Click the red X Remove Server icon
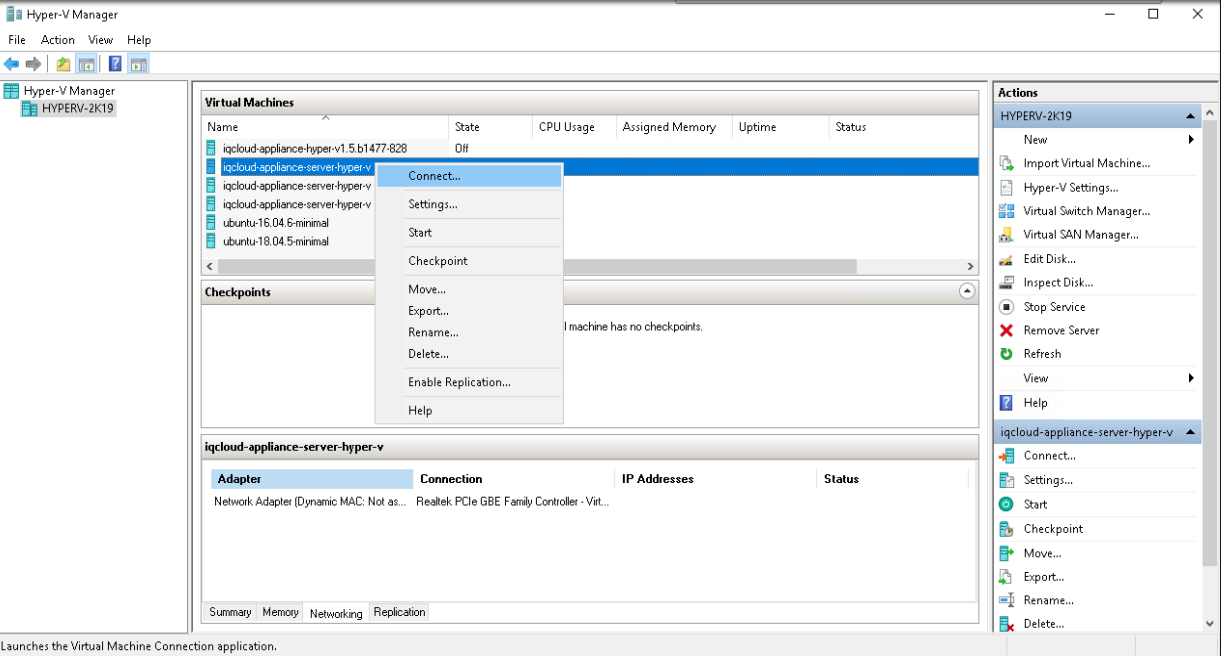Screen dimensions: 1221x656 click(x=1007, y=330)
